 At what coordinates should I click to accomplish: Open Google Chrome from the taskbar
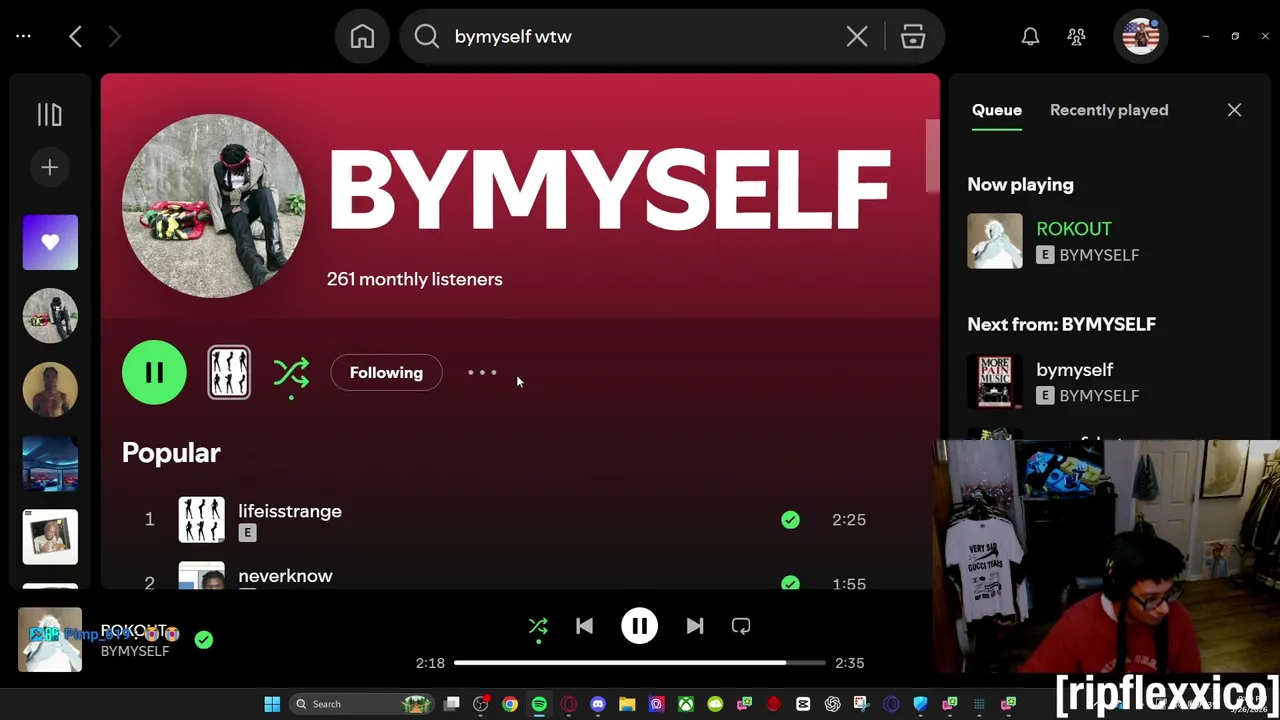510,704
